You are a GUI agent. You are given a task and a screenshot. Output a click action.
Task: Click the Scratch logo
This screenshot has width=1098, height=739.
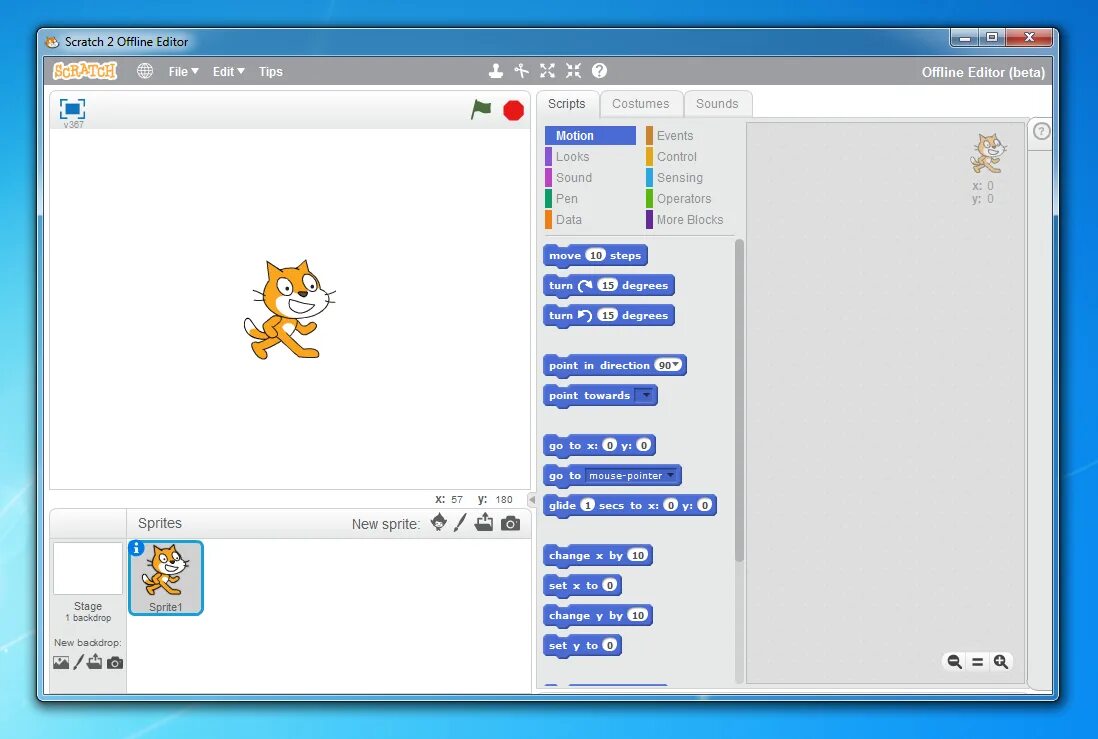85,71
